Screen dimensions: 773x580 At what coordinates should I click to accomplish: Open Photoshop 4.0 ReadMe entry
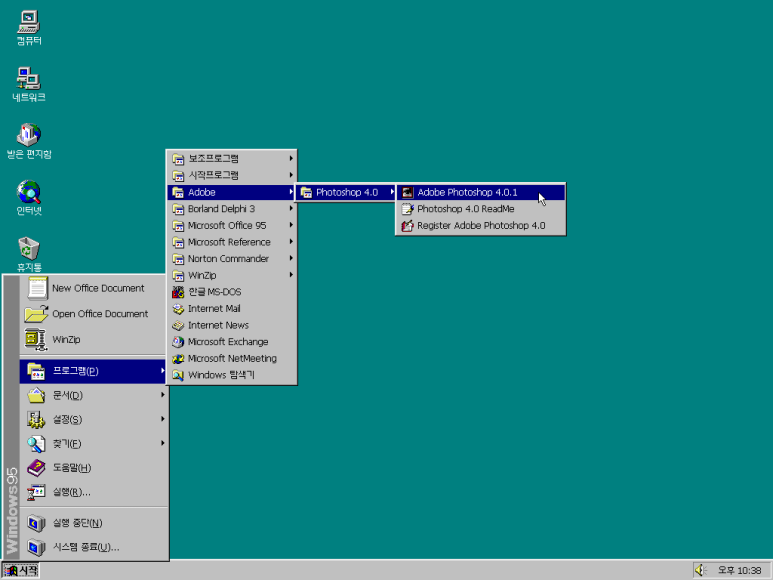point(481,209)
